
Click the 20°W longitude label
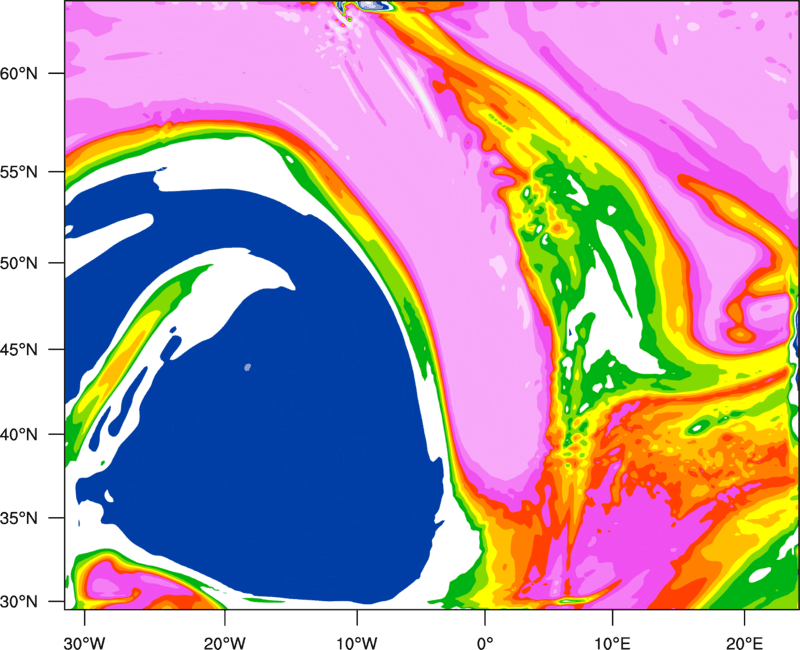(225, 643)
